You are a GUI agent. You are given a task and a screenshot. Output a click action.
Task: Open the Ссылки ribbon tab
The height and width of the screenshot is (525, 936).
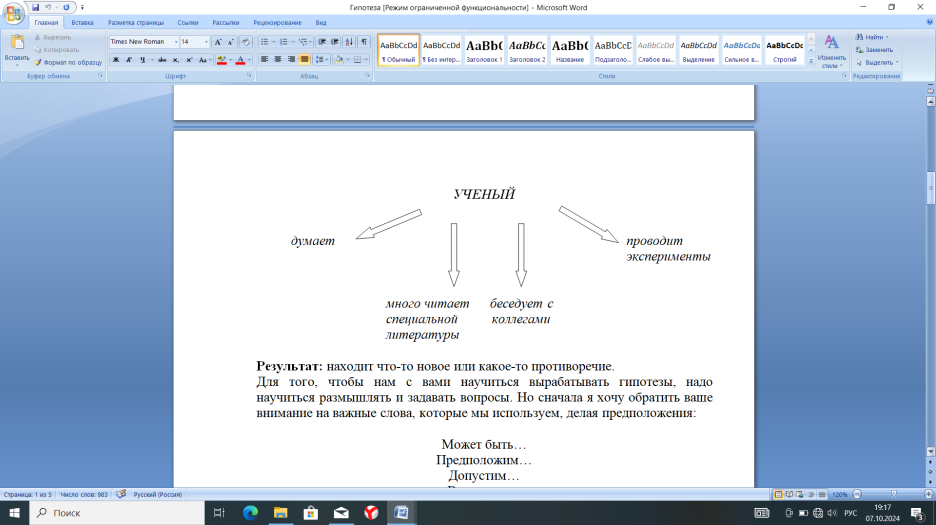[187, 23]
